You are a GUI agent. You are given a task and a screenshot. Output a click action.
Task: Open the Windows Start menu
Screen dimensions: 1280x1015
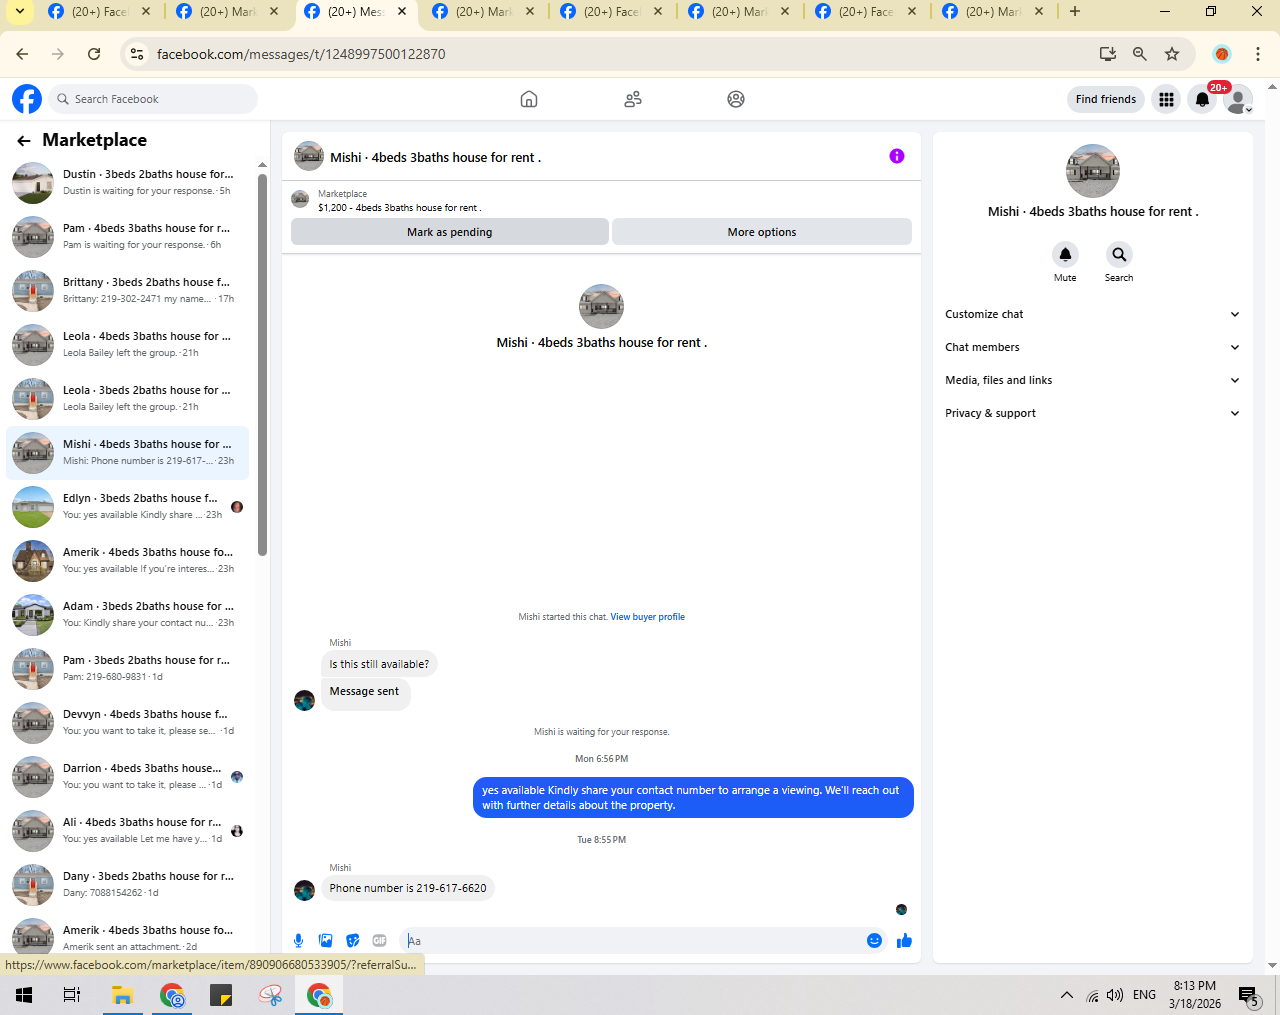[24, 995]
